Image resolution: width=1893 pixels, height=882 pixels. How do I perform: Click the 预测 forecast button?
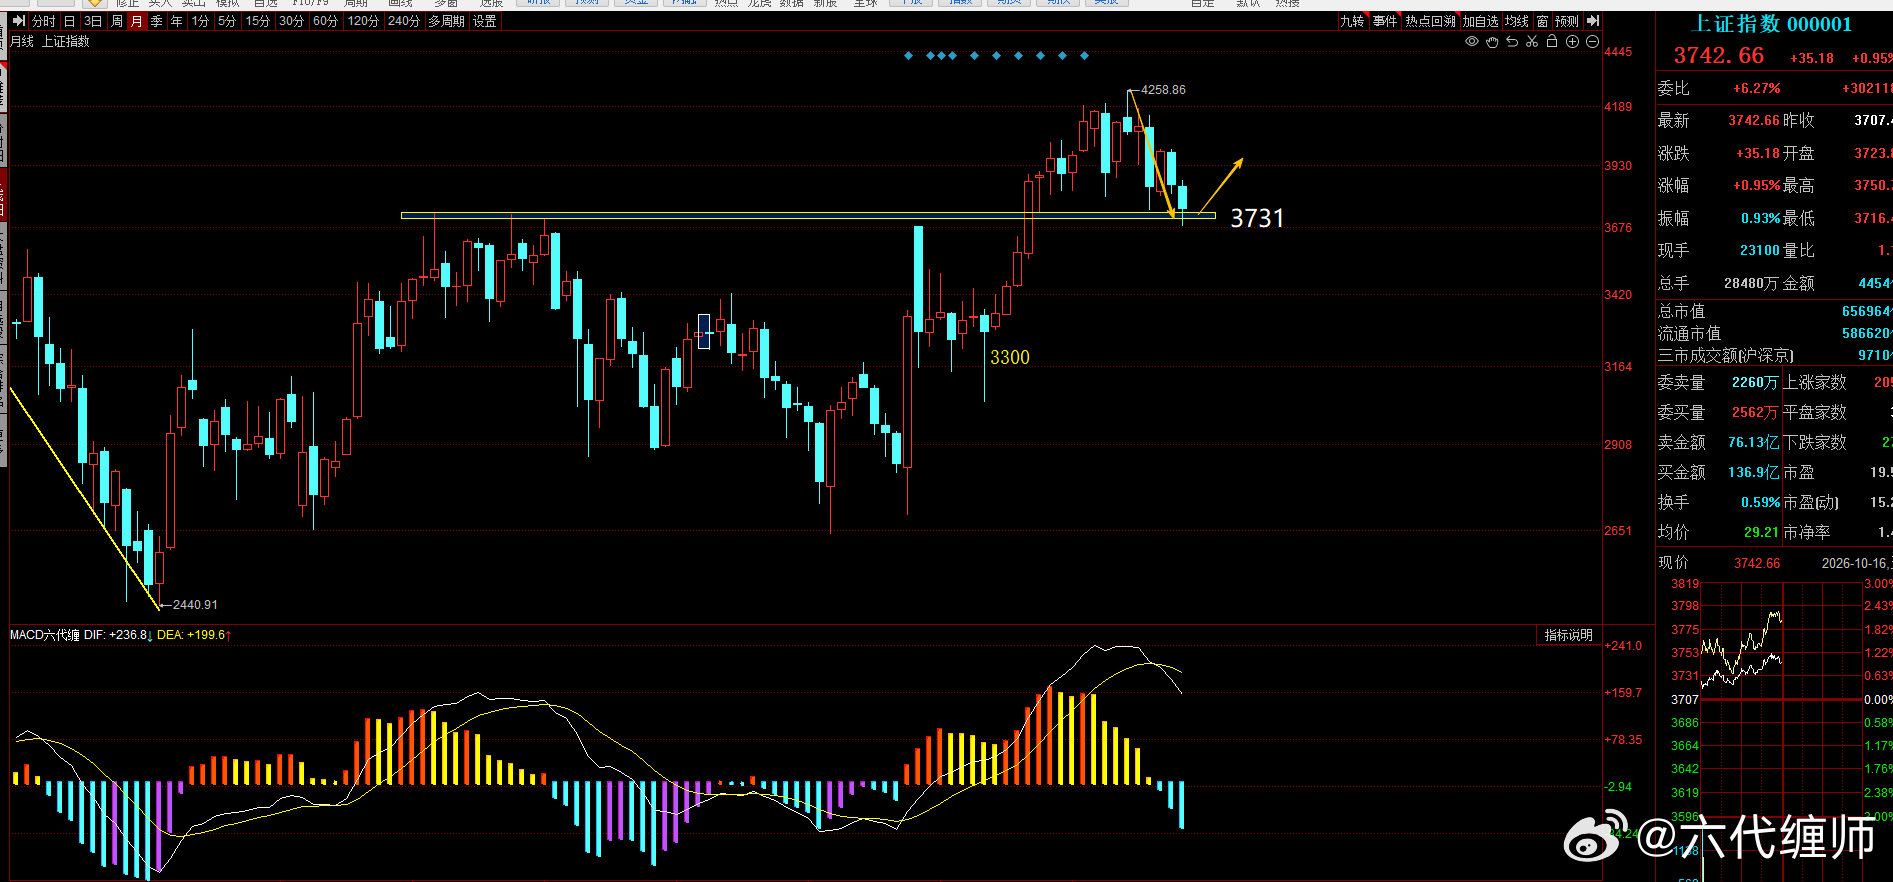(x=1567, y=21)
